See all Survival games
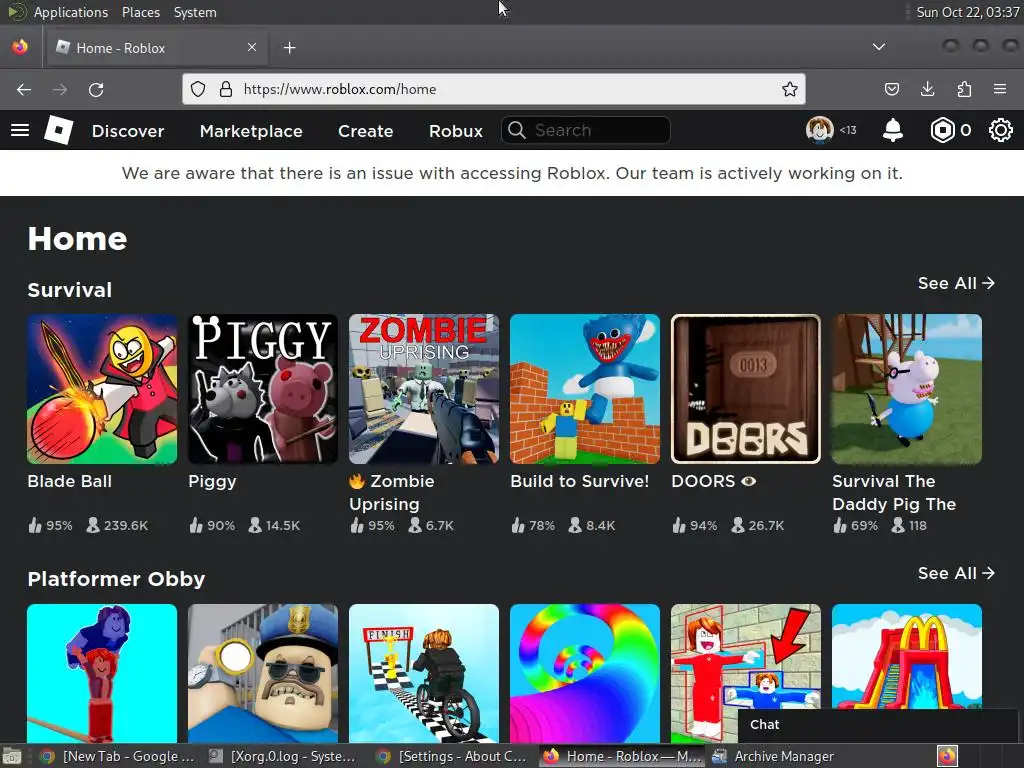Screen dimensions: 1024x768 [955, 283]
